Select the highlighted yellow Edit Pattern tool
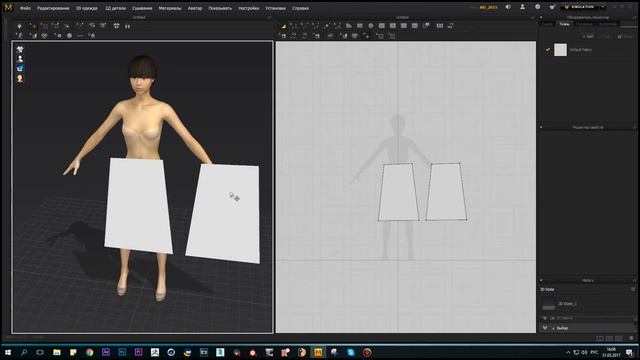 click(283, 26)
